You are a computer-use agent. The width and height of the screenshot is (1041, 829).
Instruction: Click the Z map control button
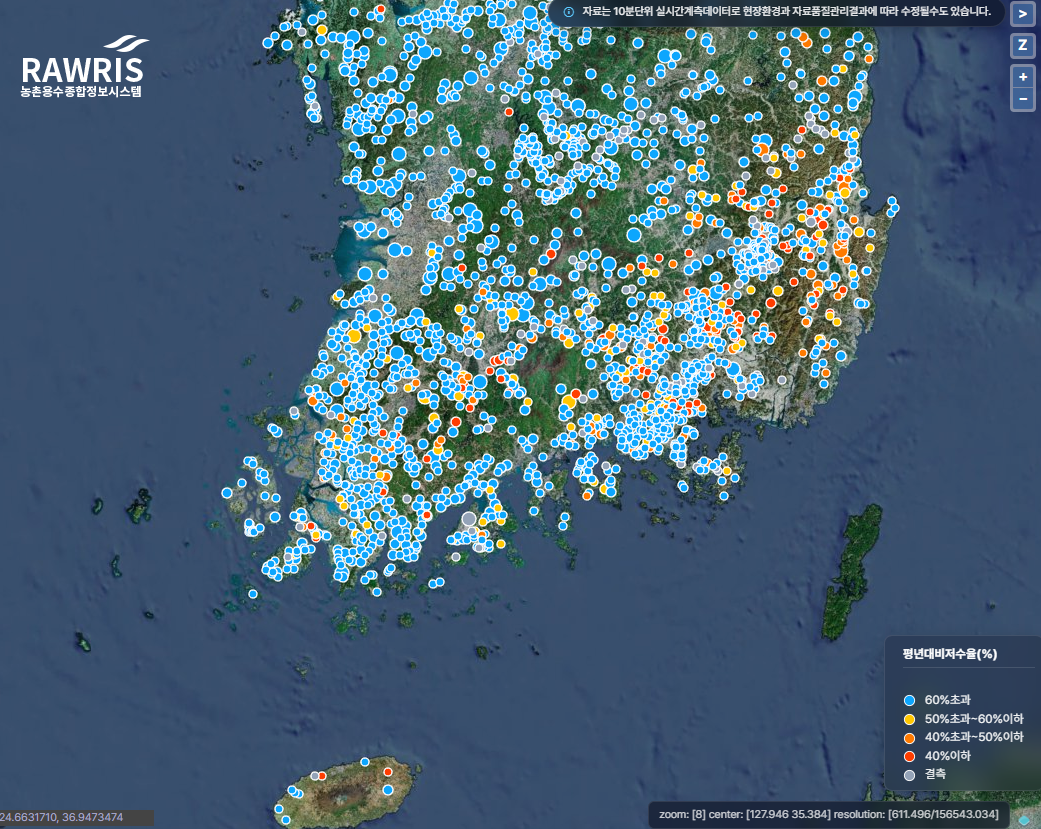coord(1022,45)
